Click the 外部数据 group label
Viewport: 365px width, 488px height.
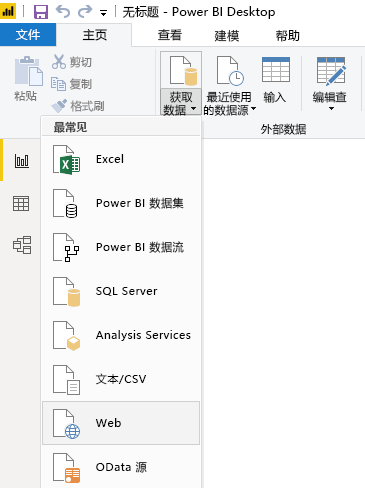click(x=283, y=129)
